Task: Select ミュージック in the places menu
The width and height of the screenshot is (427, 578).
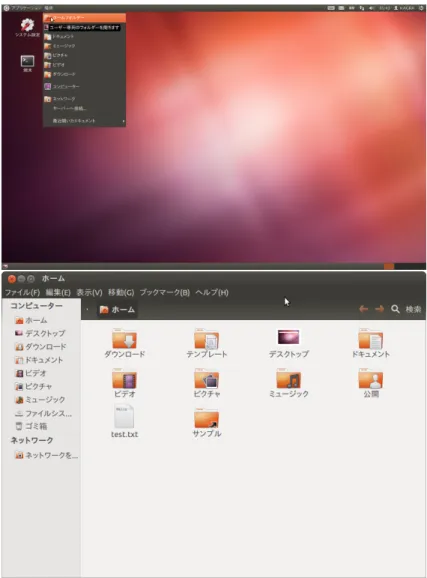Action: [84, 46]
